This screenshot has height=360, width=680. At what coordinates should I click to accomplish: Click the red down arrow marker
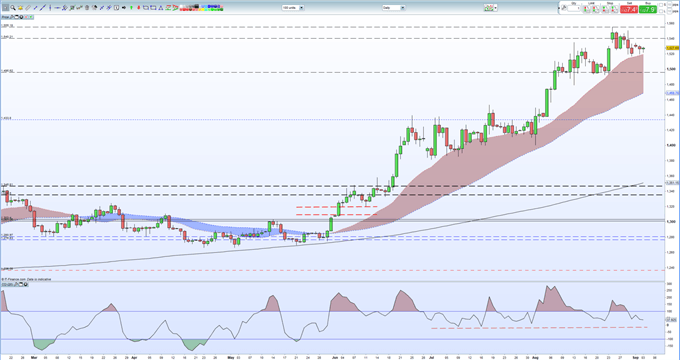[138, 8]
